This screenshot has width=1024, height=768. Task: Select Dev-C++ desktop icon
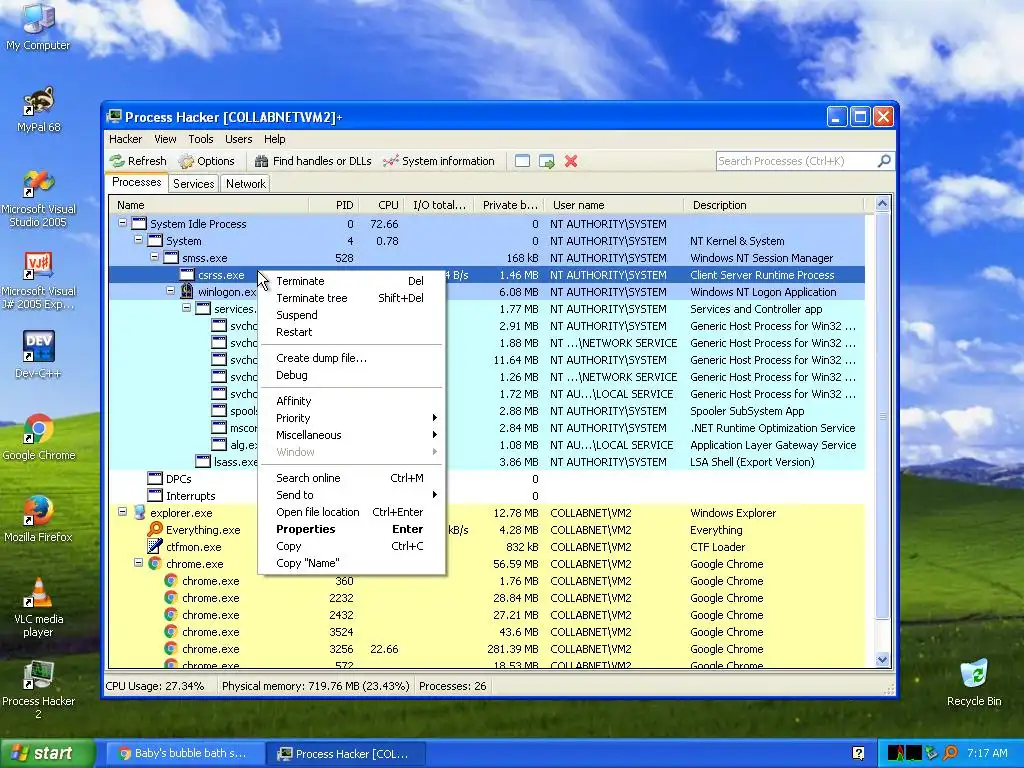39,355
